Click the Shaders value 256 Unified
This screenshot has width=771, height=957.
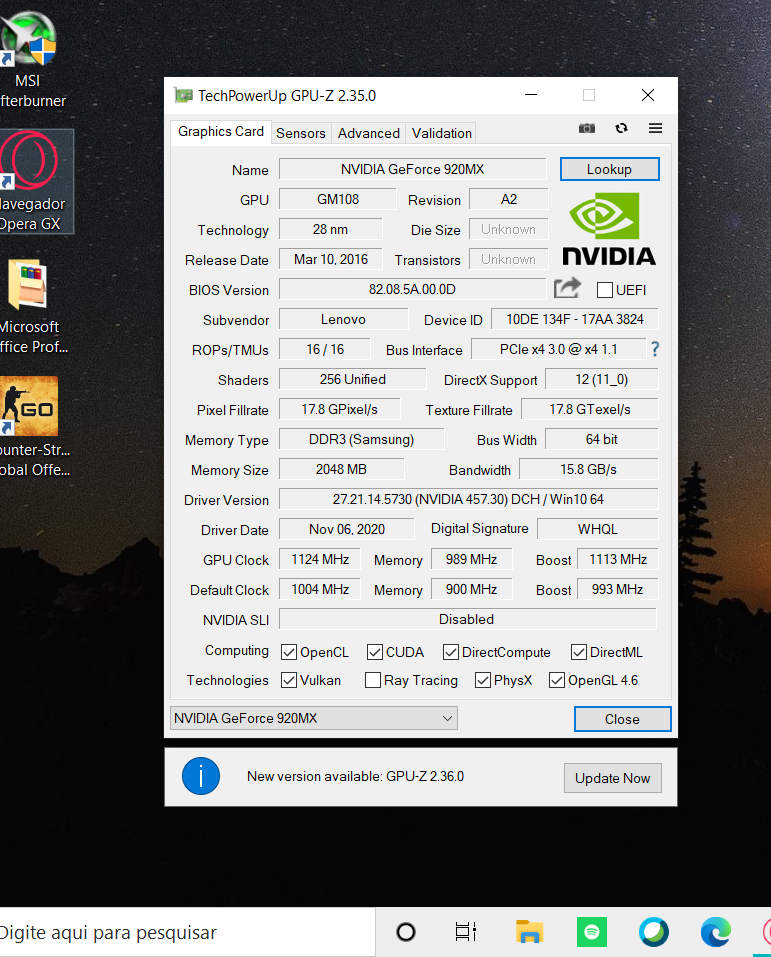[353, 379]
